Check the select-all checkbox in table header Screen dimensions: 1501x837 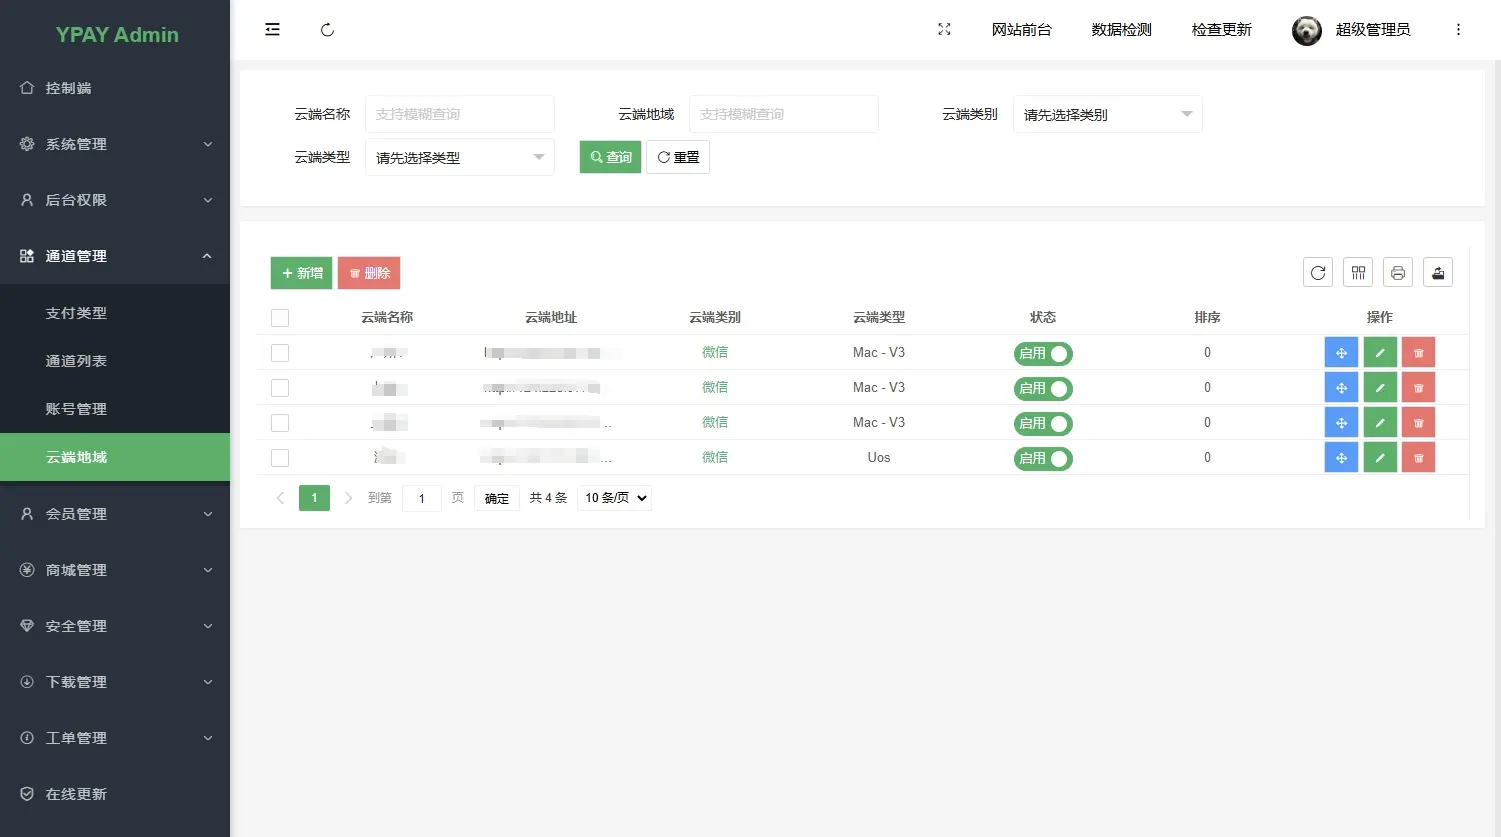280,318
